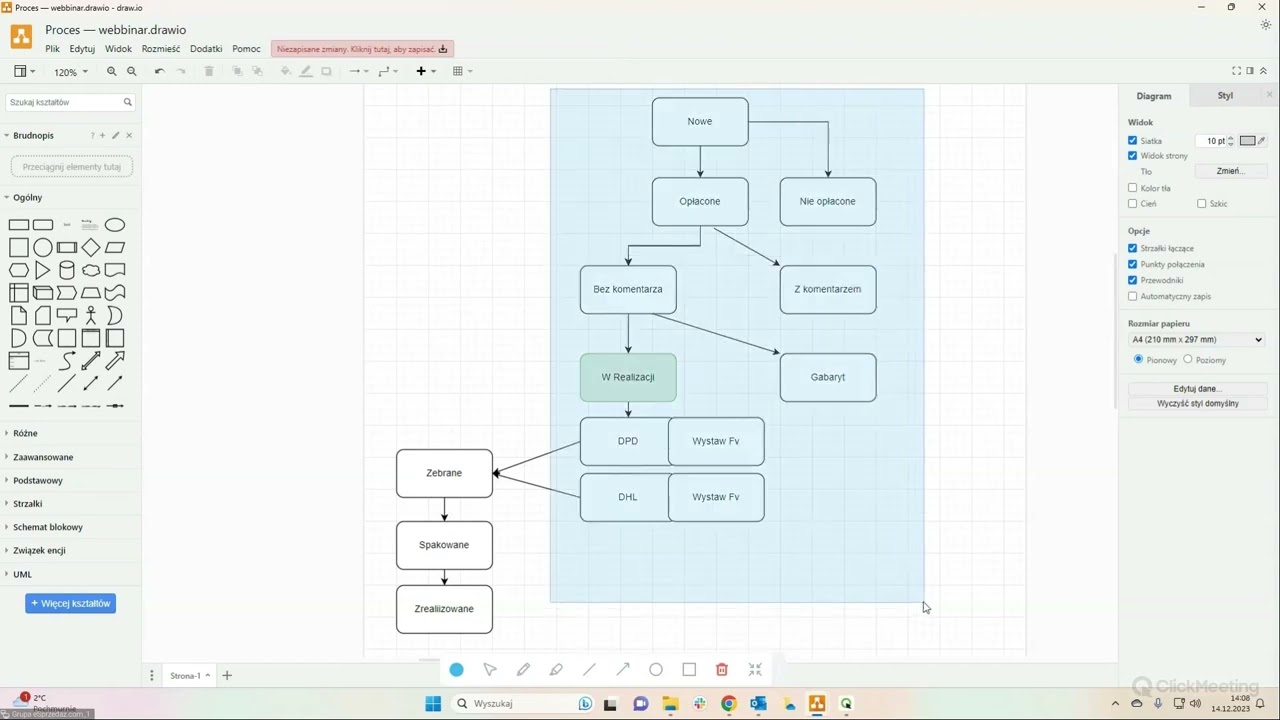Enable the Cień checkbox

pos(1133,203)
